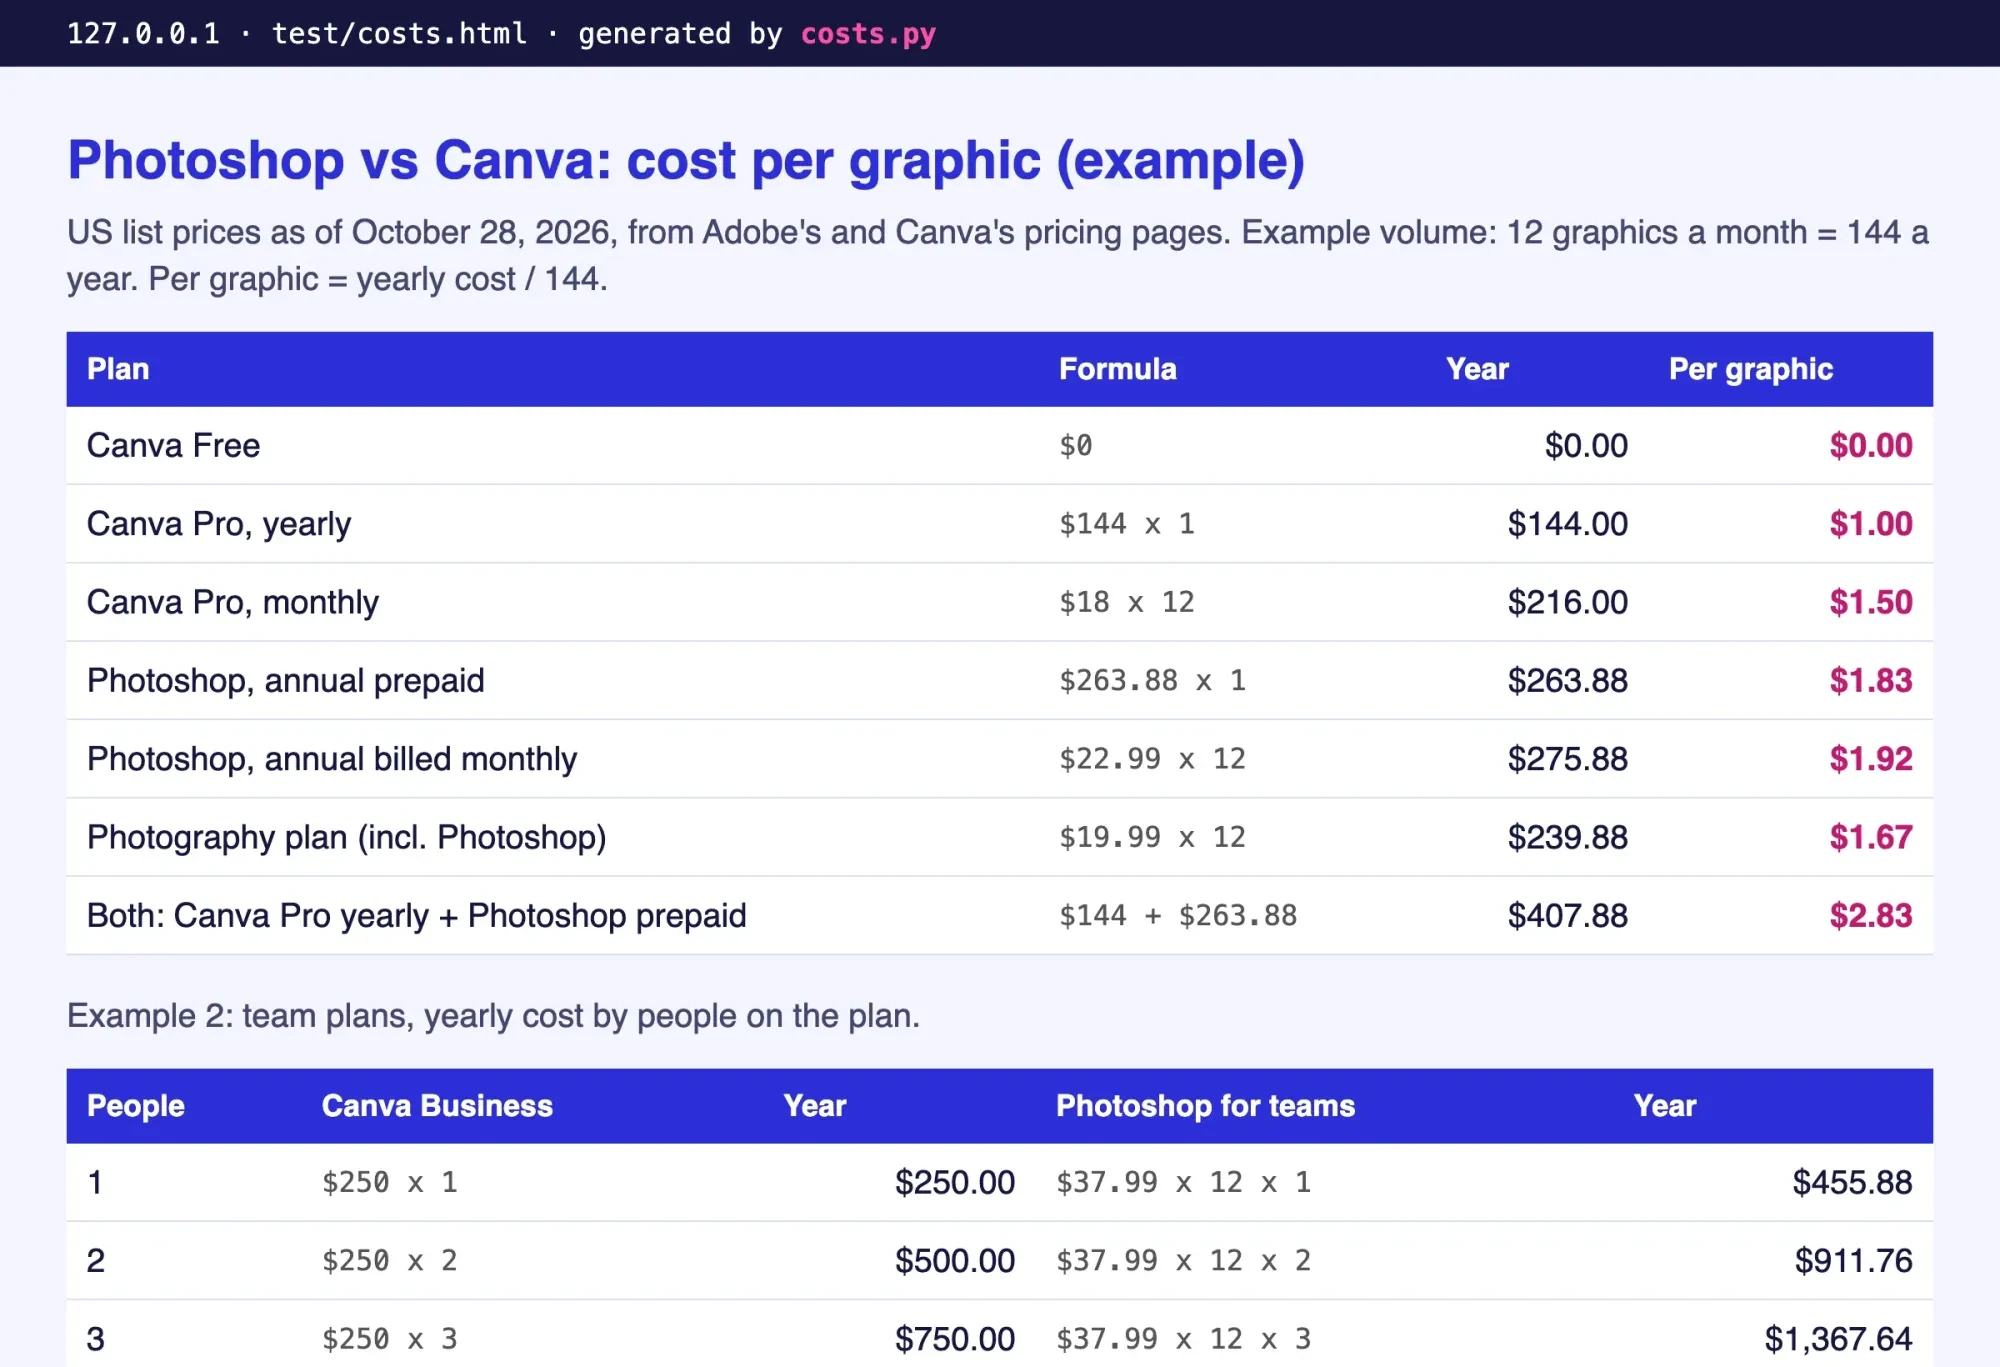
Task: Click the People column header
Action: [x=136, y=1106]
